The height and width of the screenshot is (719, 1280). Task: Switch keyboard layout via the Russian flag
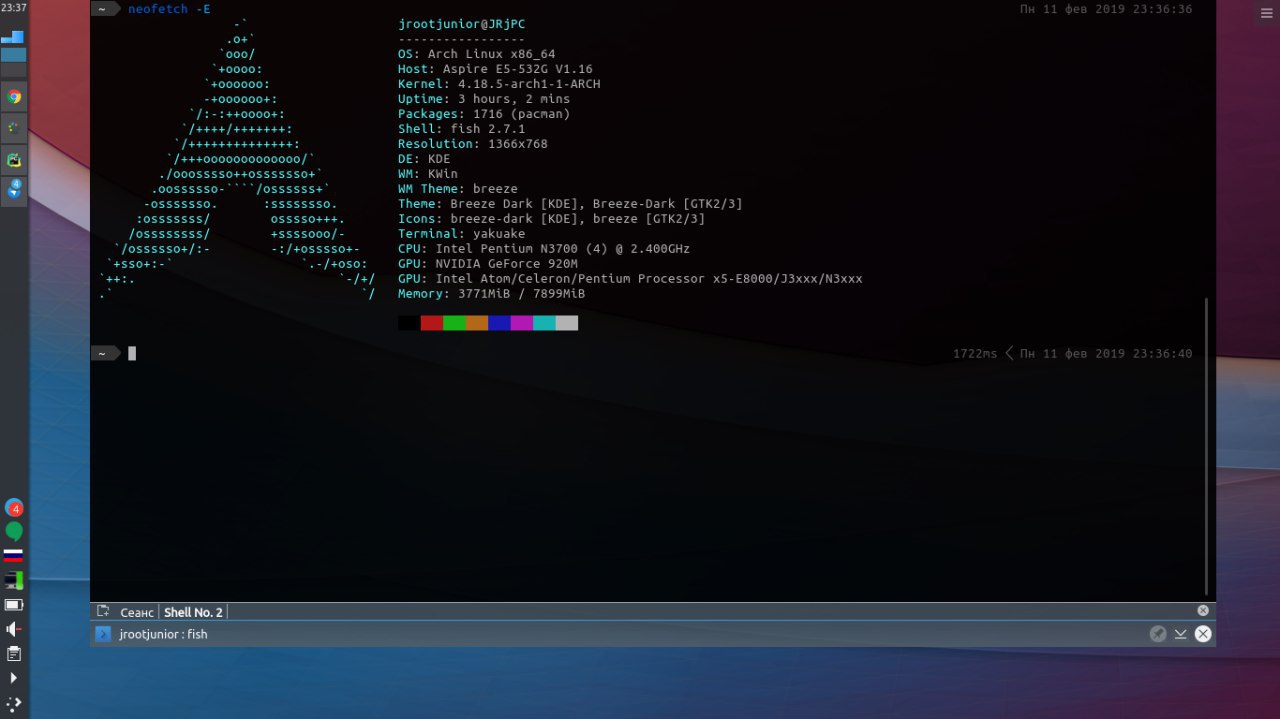[13, 555]
